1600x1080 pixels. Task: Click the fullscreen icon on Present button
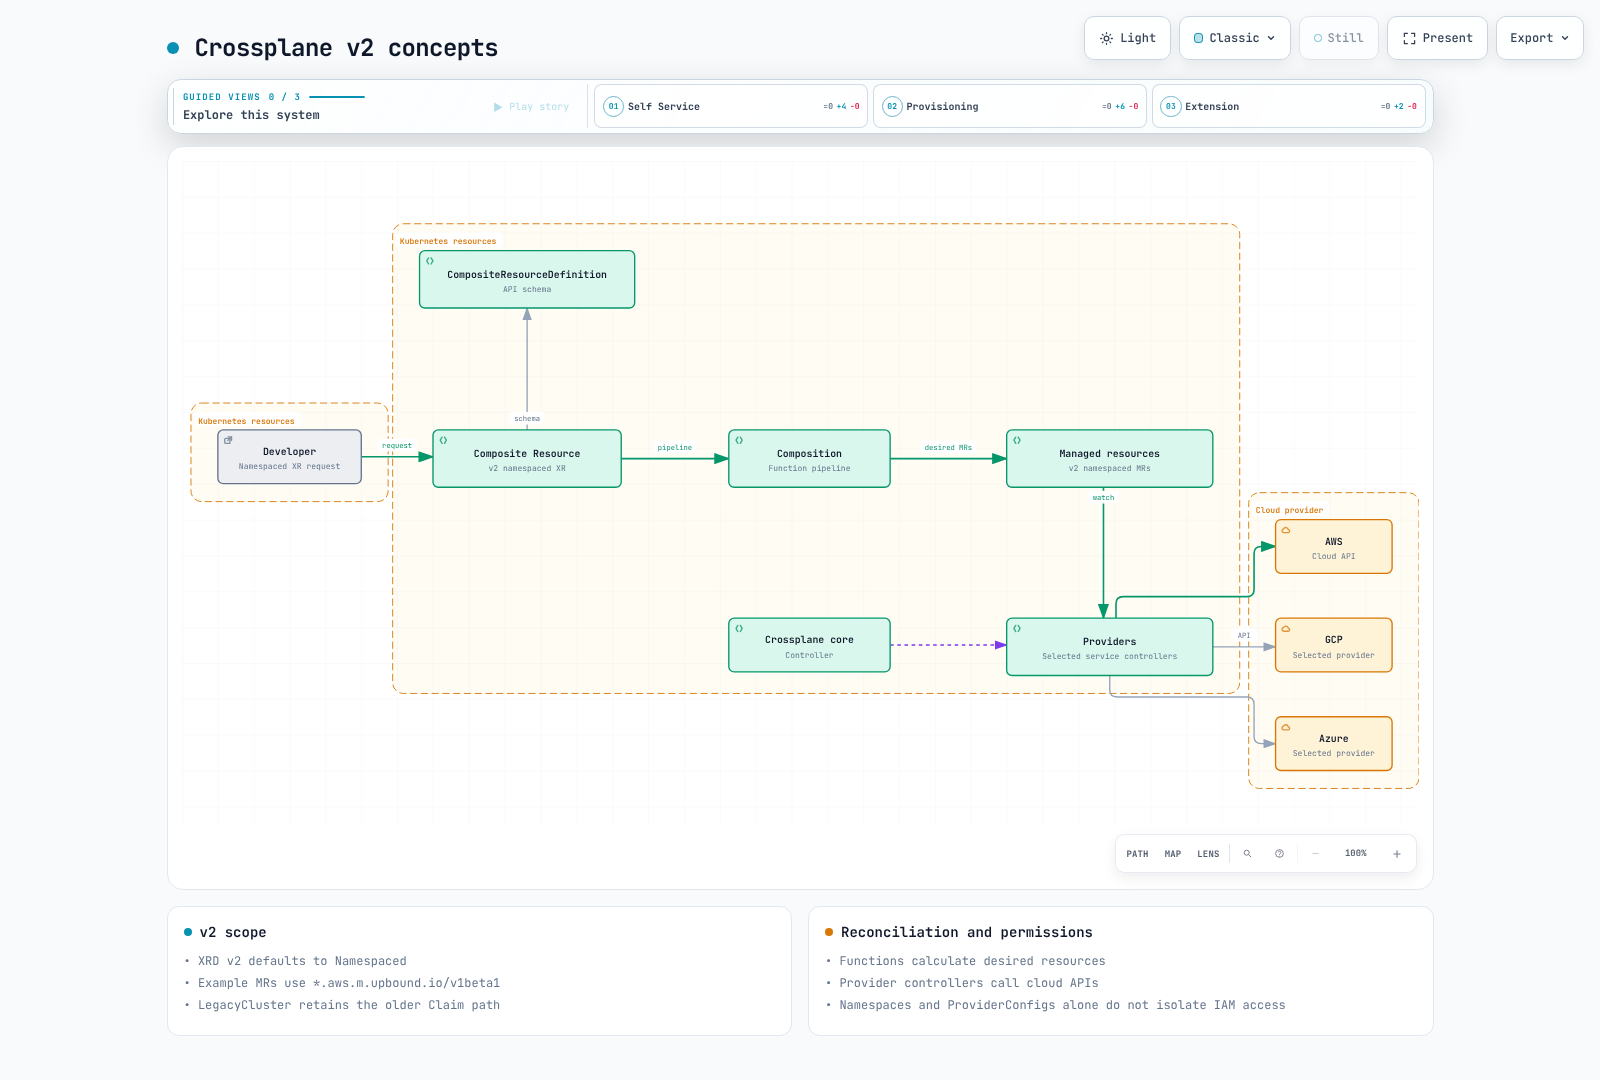click(x=1409, y=38)
